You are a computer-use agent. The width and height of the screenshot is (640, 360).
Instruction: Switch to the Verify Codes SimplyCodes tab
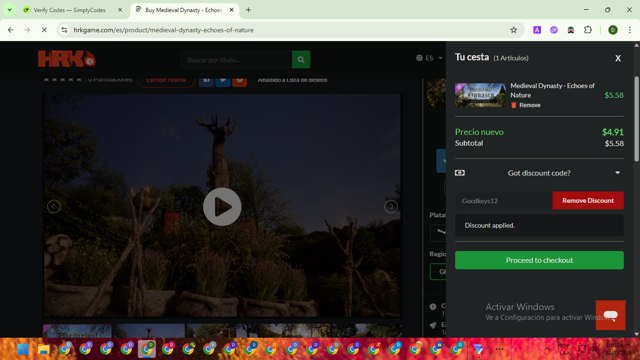click(x=69, y=10)
